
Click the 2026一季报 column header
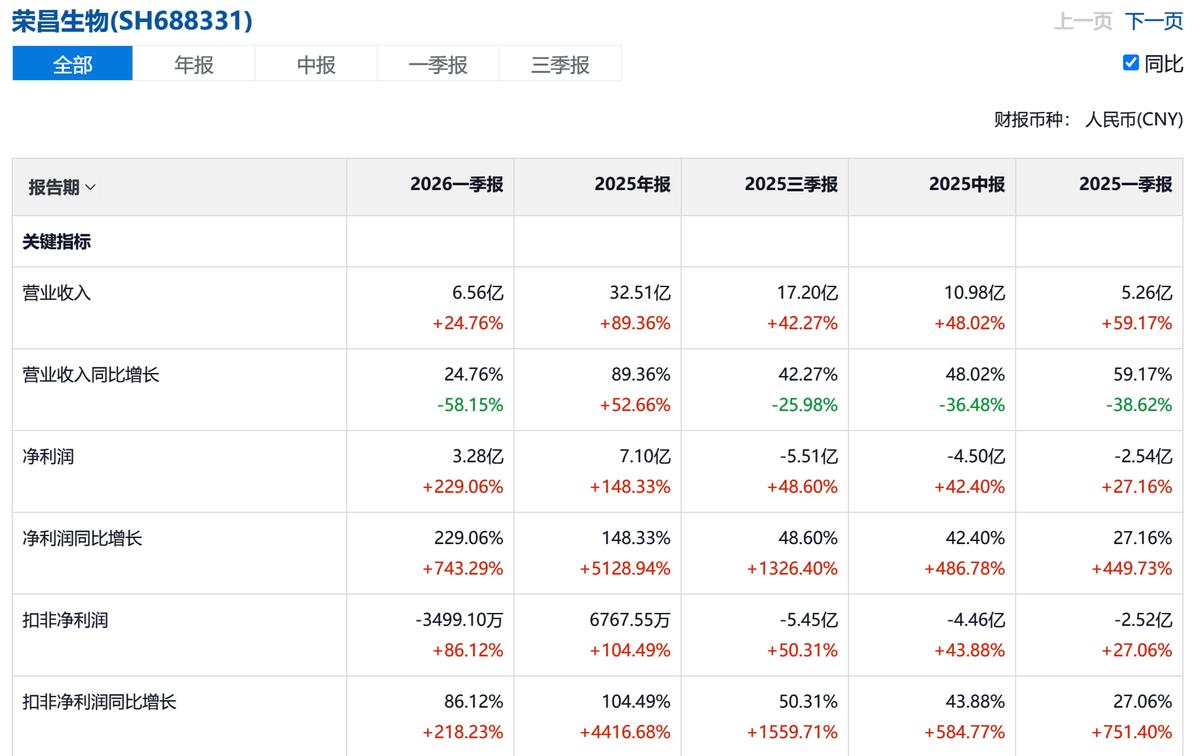click(x=456, y=185)
